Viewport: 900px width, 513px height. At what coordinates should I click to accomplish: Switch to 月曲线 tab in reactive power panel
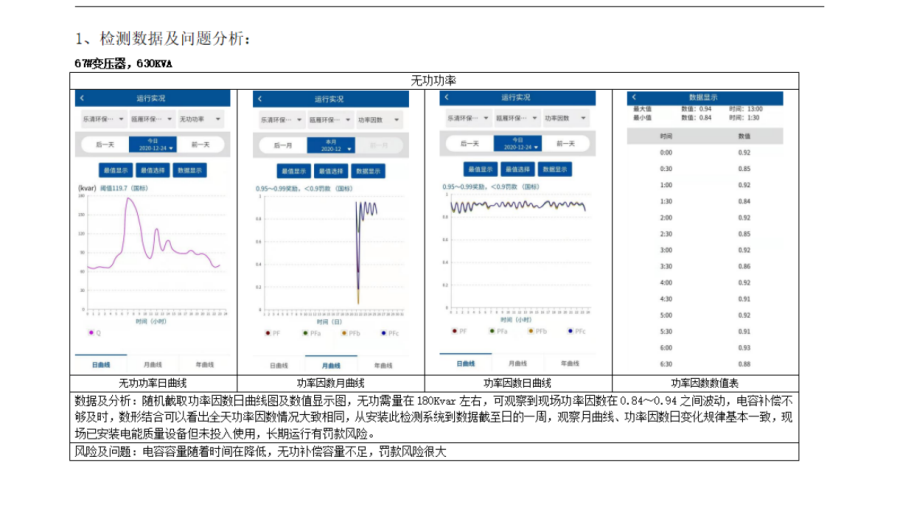153,365
